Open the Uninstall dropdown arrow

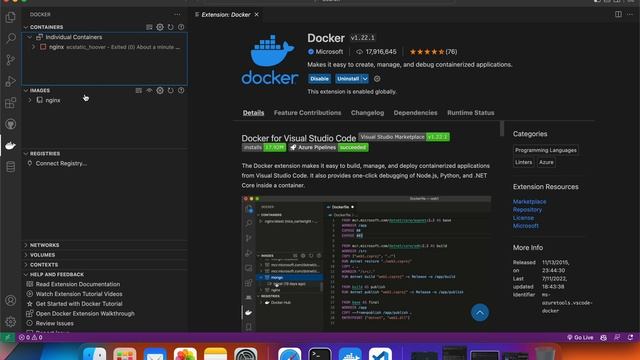coord(365,79)
